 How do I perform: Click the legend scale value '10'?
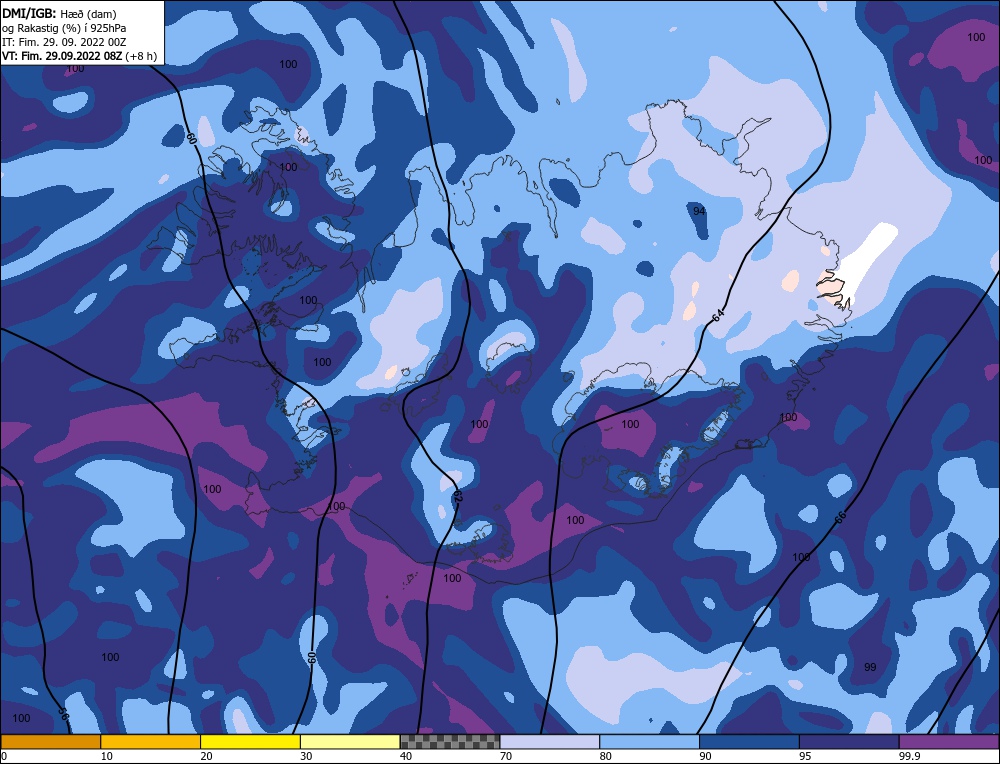pos(107,756)
